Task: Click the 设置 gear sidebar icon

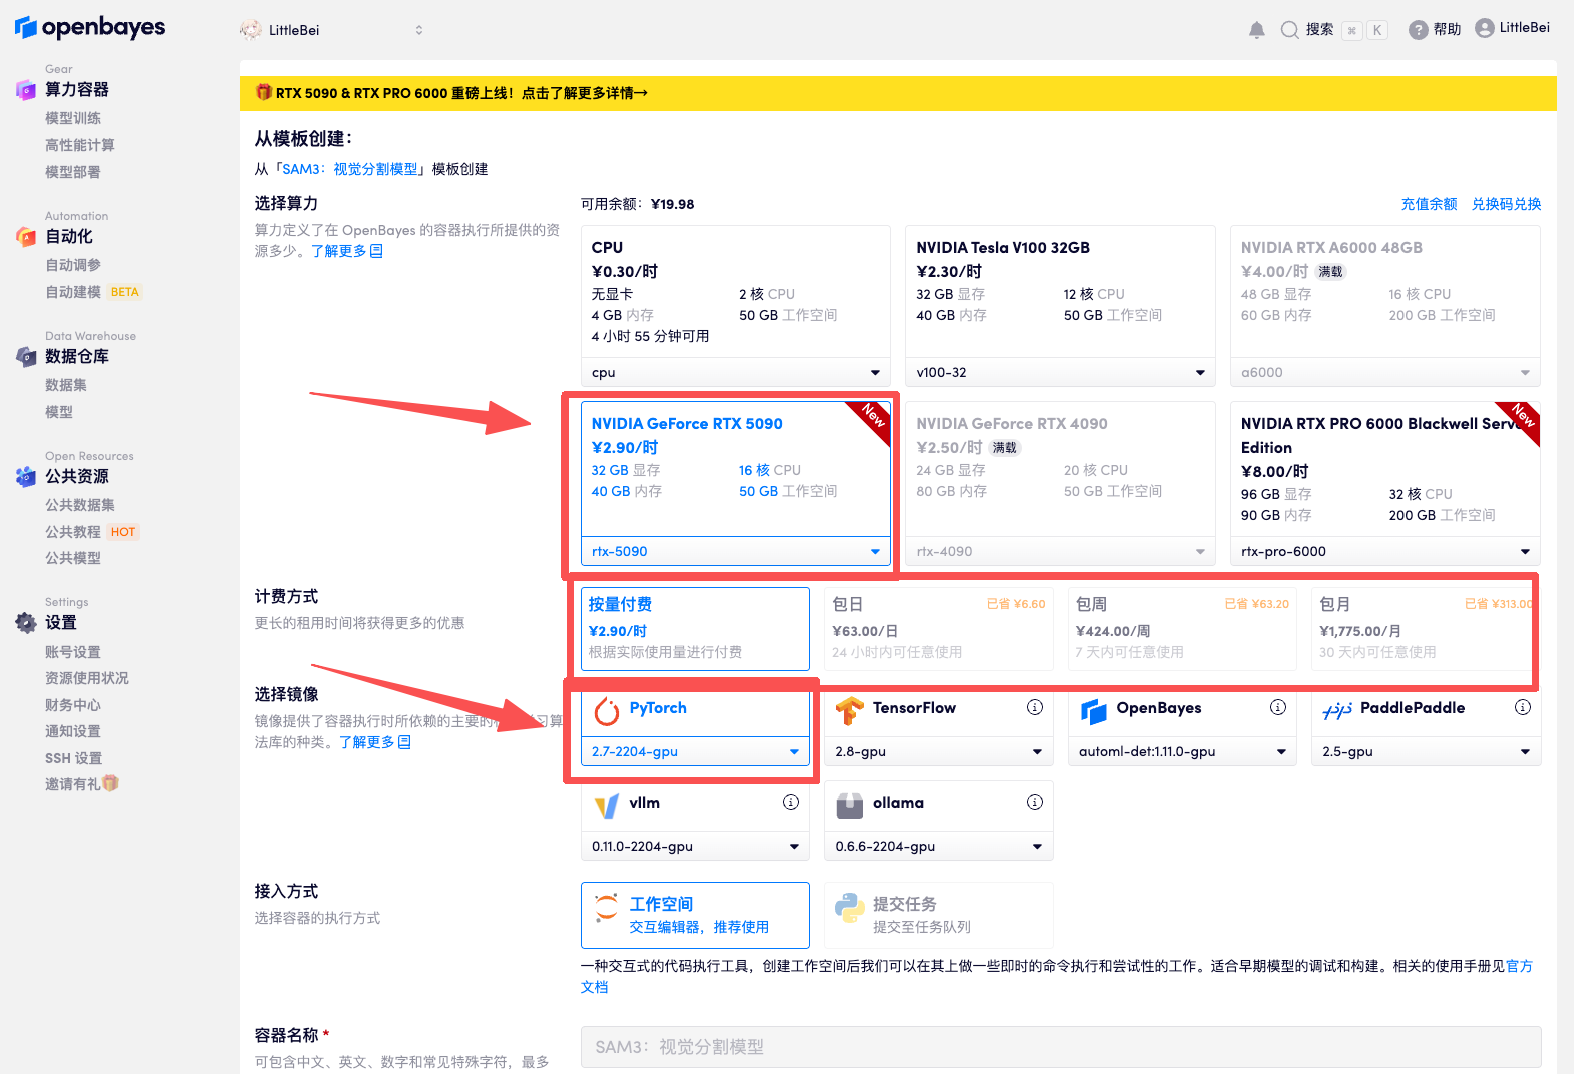Action: pos(26,623)
